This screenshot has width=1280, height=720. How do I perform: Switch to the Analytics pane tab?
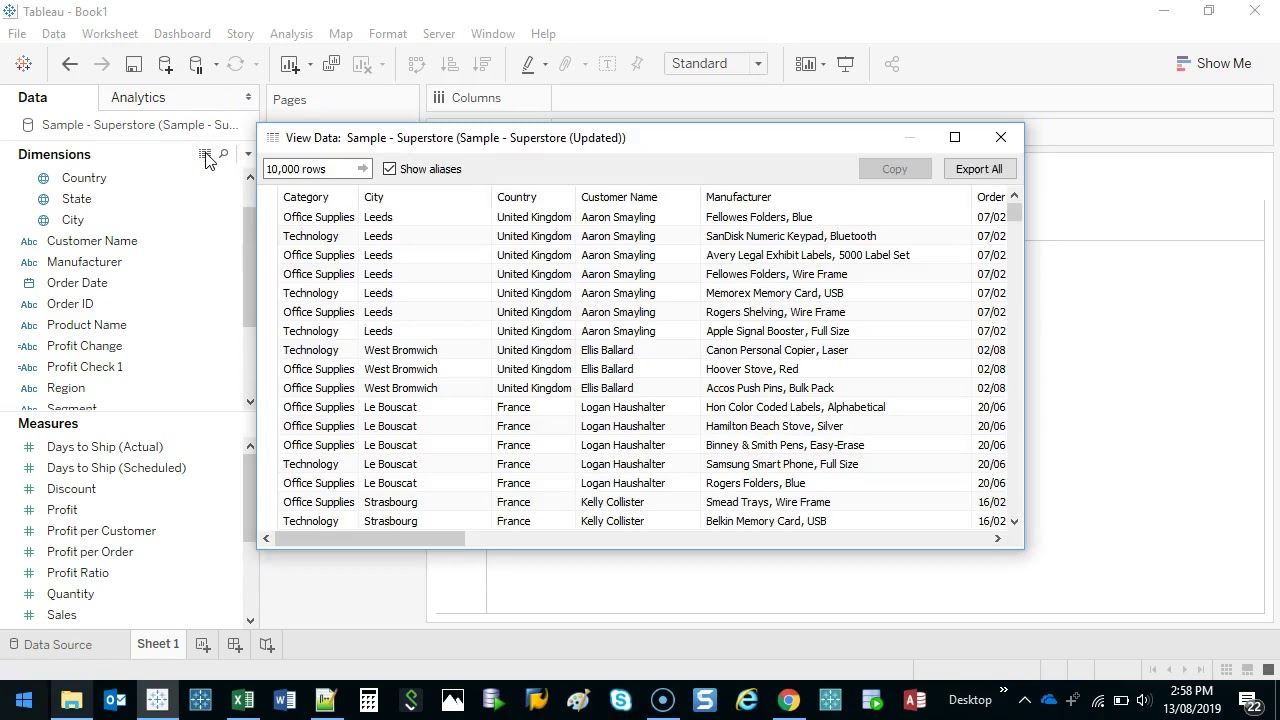pyautogui.click(x=138, y=98)
